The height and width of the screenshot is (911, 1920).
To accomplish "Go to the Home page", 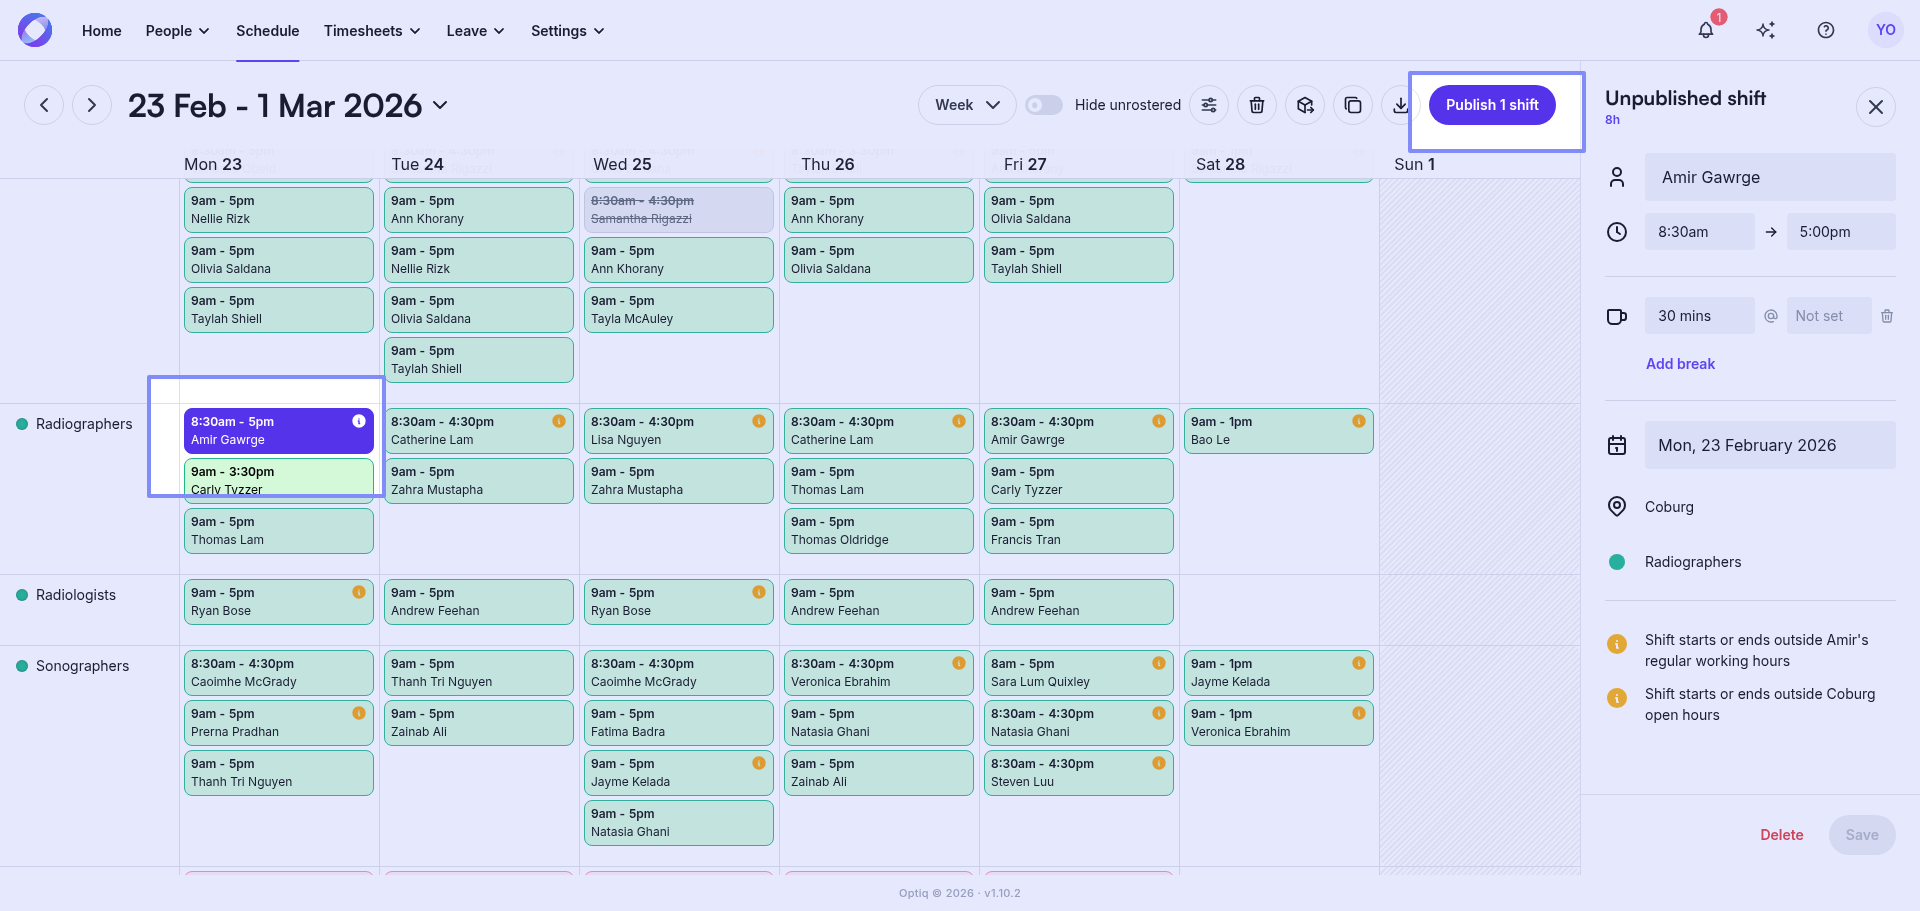I will coord(101,31).
